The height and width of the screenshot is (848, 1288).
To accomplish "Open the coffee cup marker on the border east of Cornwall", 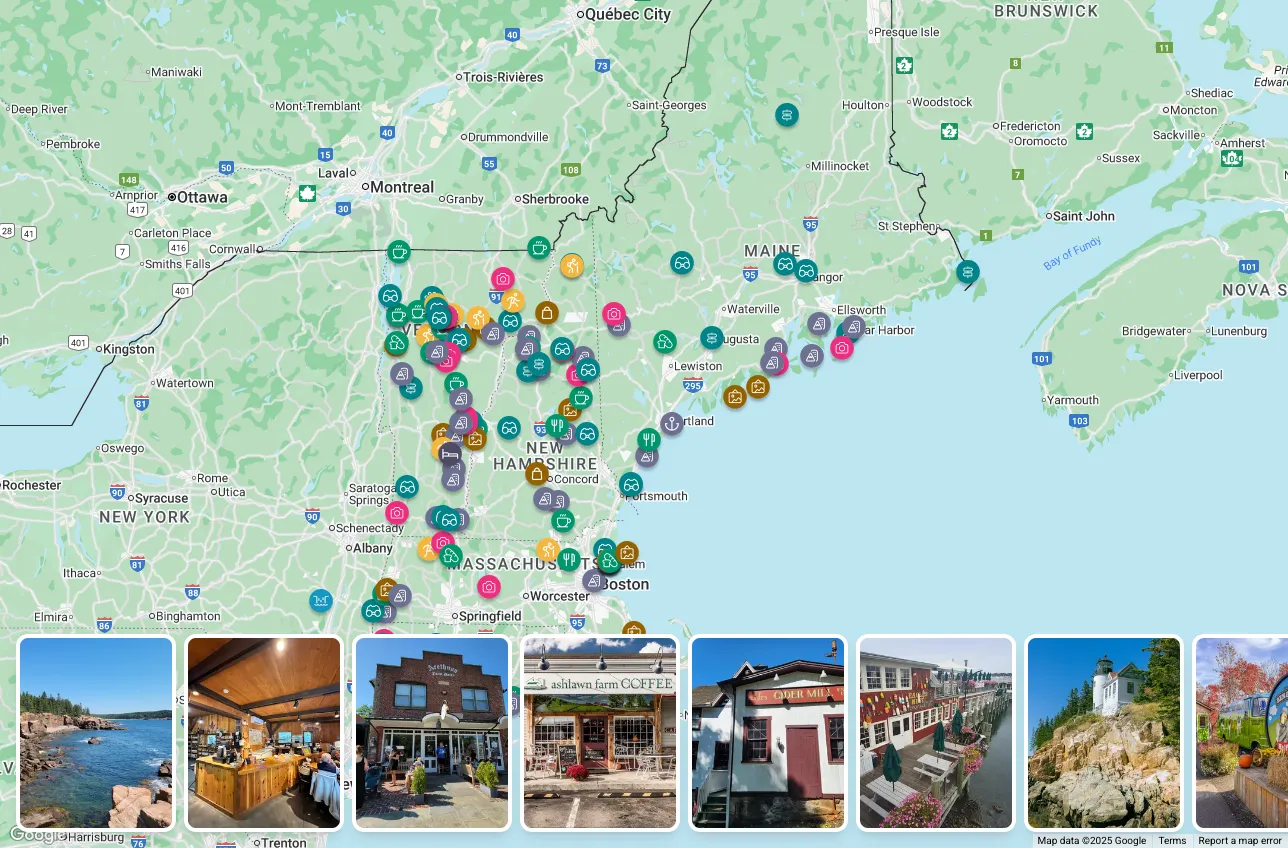I will (399, 252).
